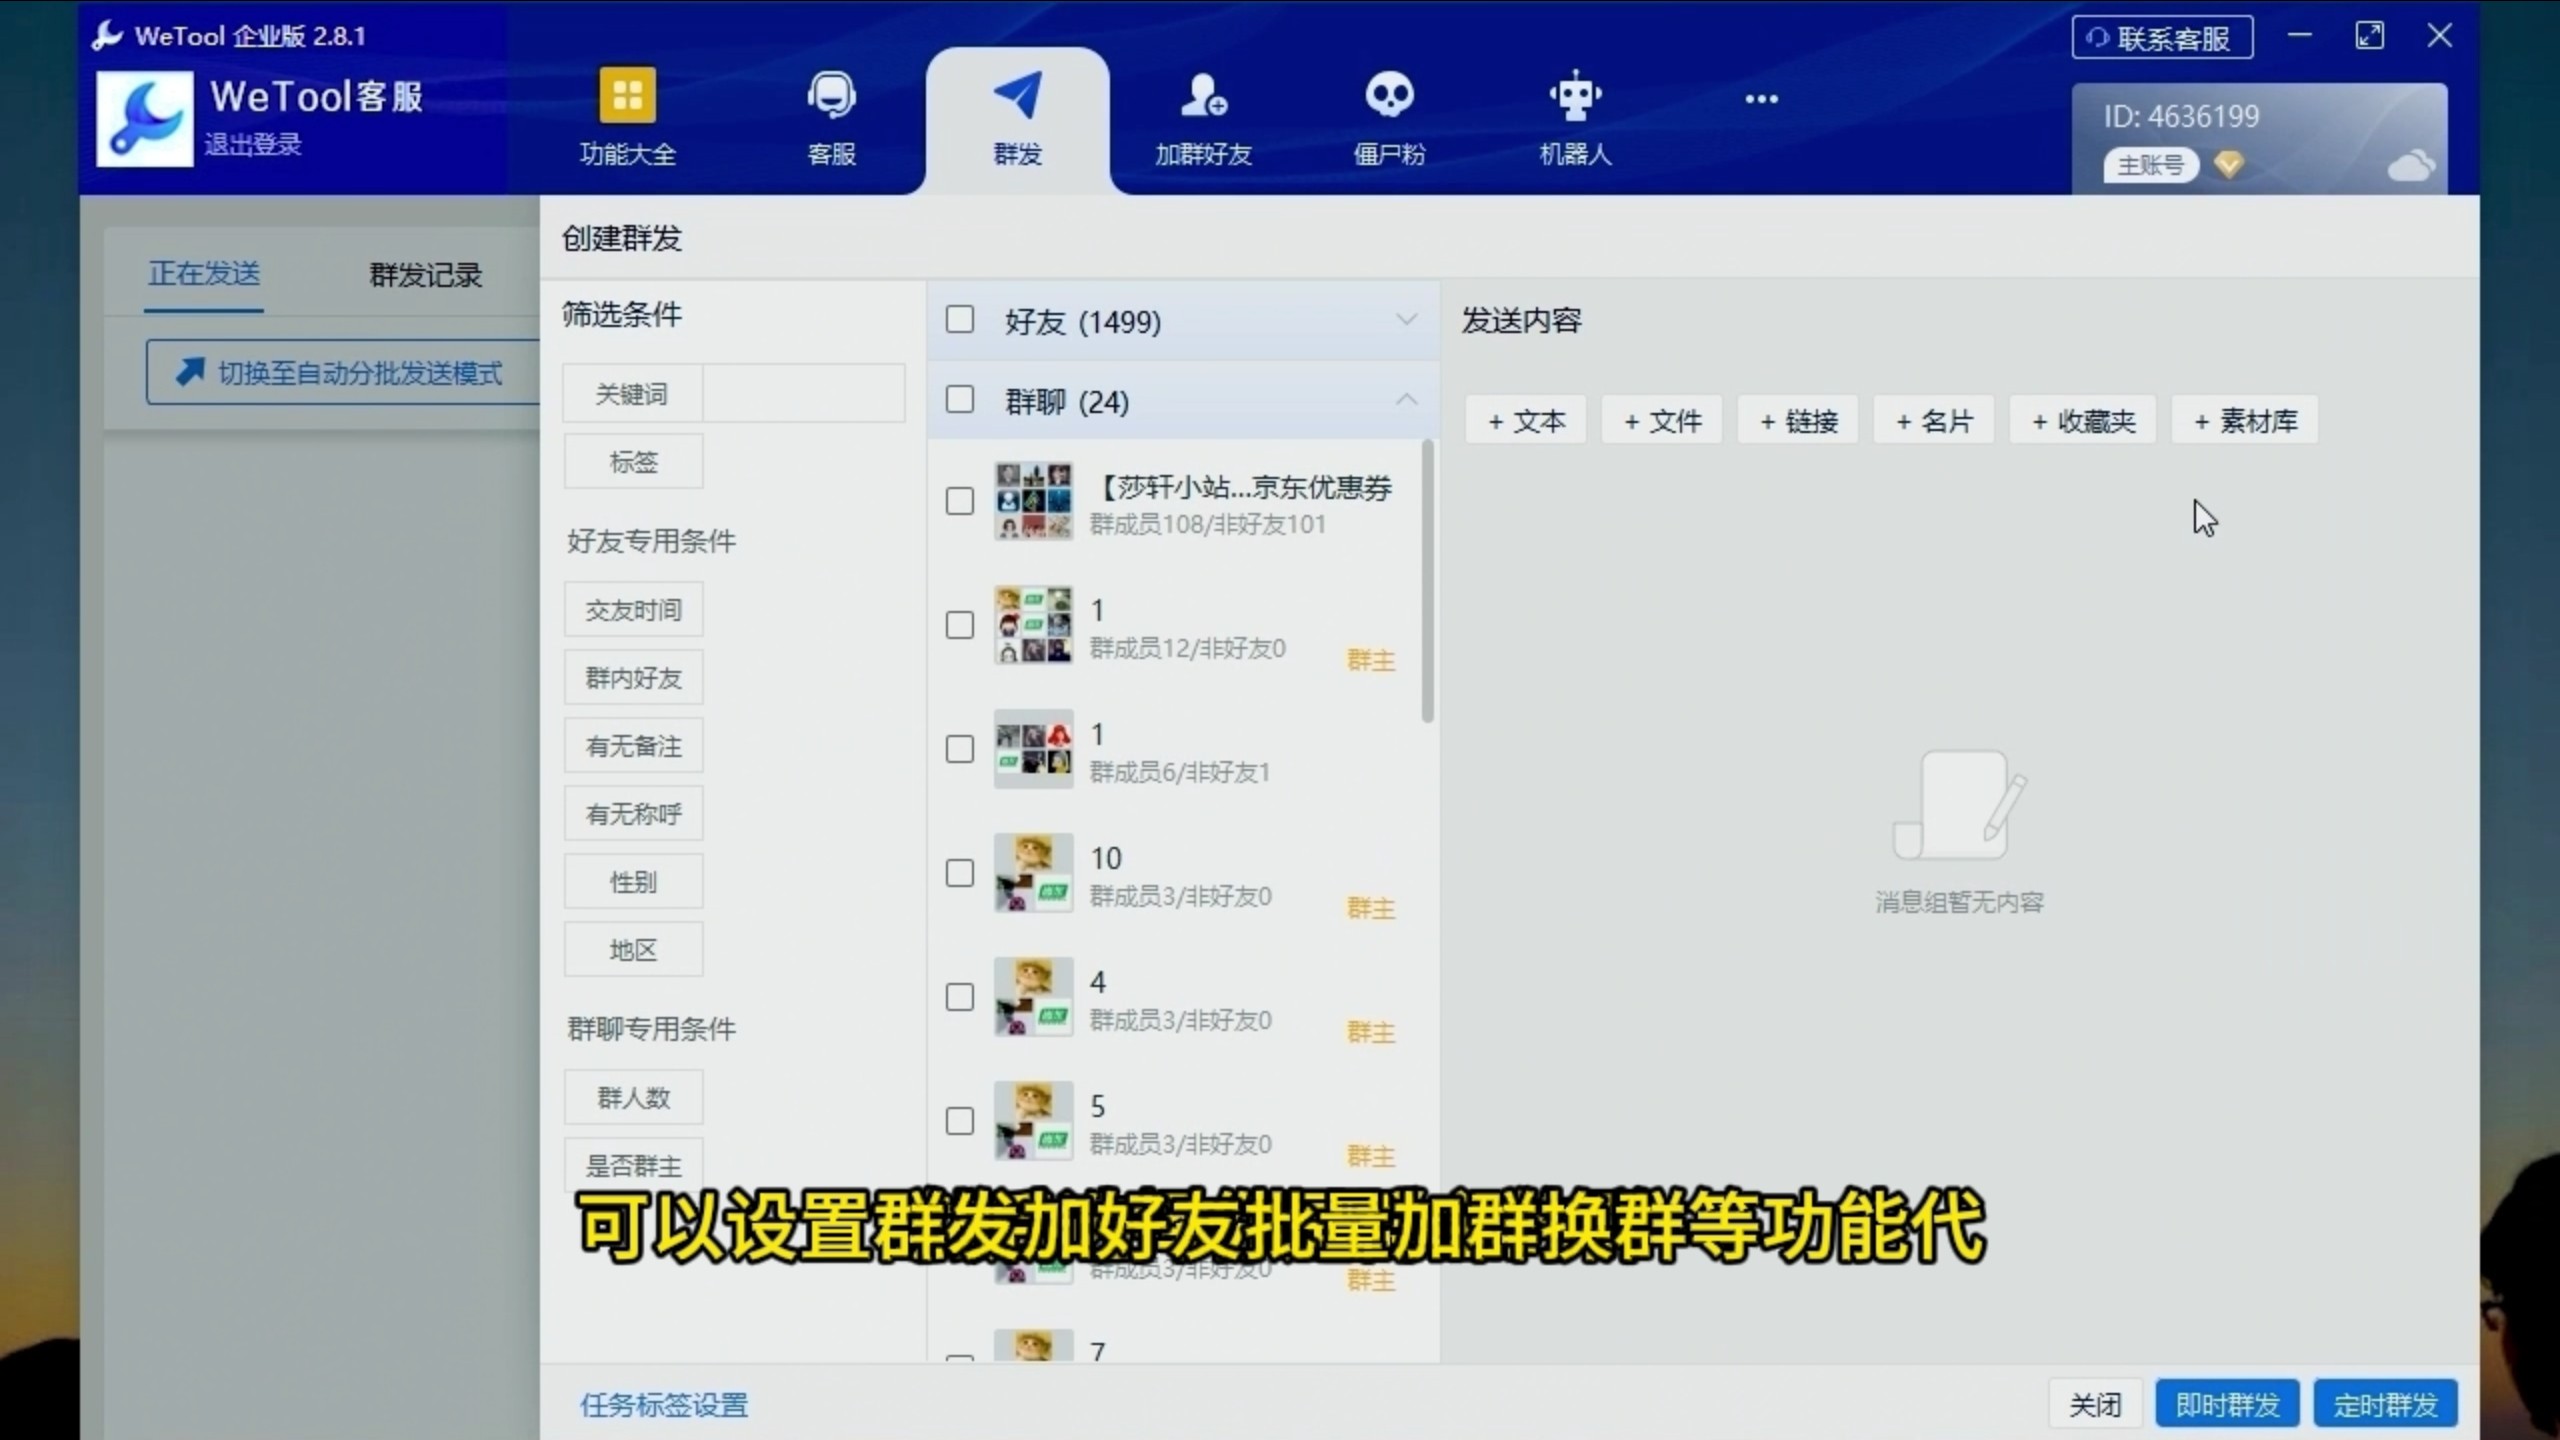The width and height of the screenshot is (2560, 1440).
Task: Open the 标签 filter
Action: pos(633,462)
